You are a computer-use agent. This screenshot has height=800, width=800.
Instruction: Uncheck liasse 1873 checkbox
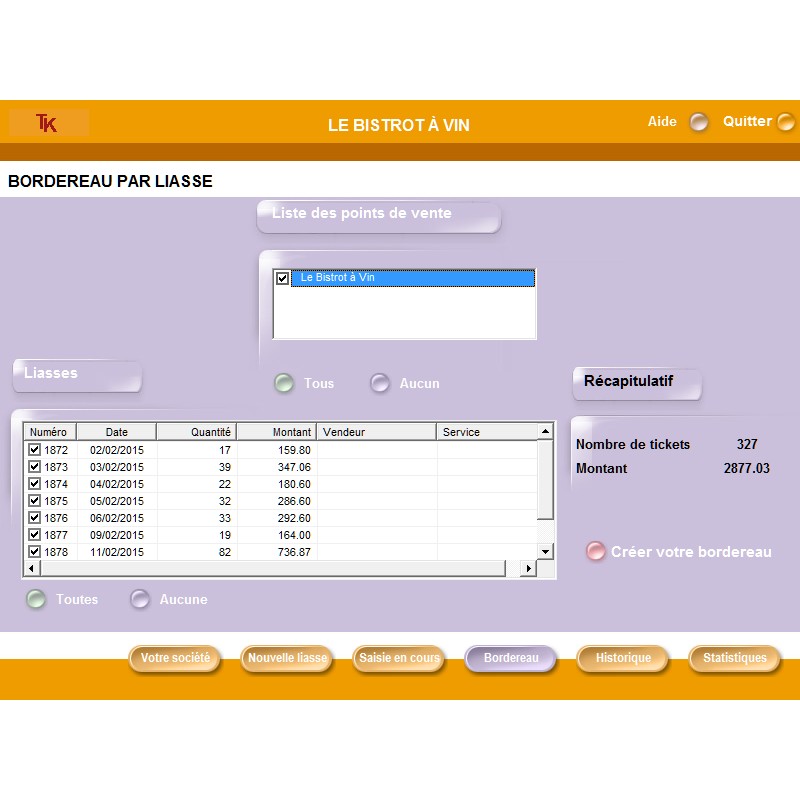pos(34,466)
